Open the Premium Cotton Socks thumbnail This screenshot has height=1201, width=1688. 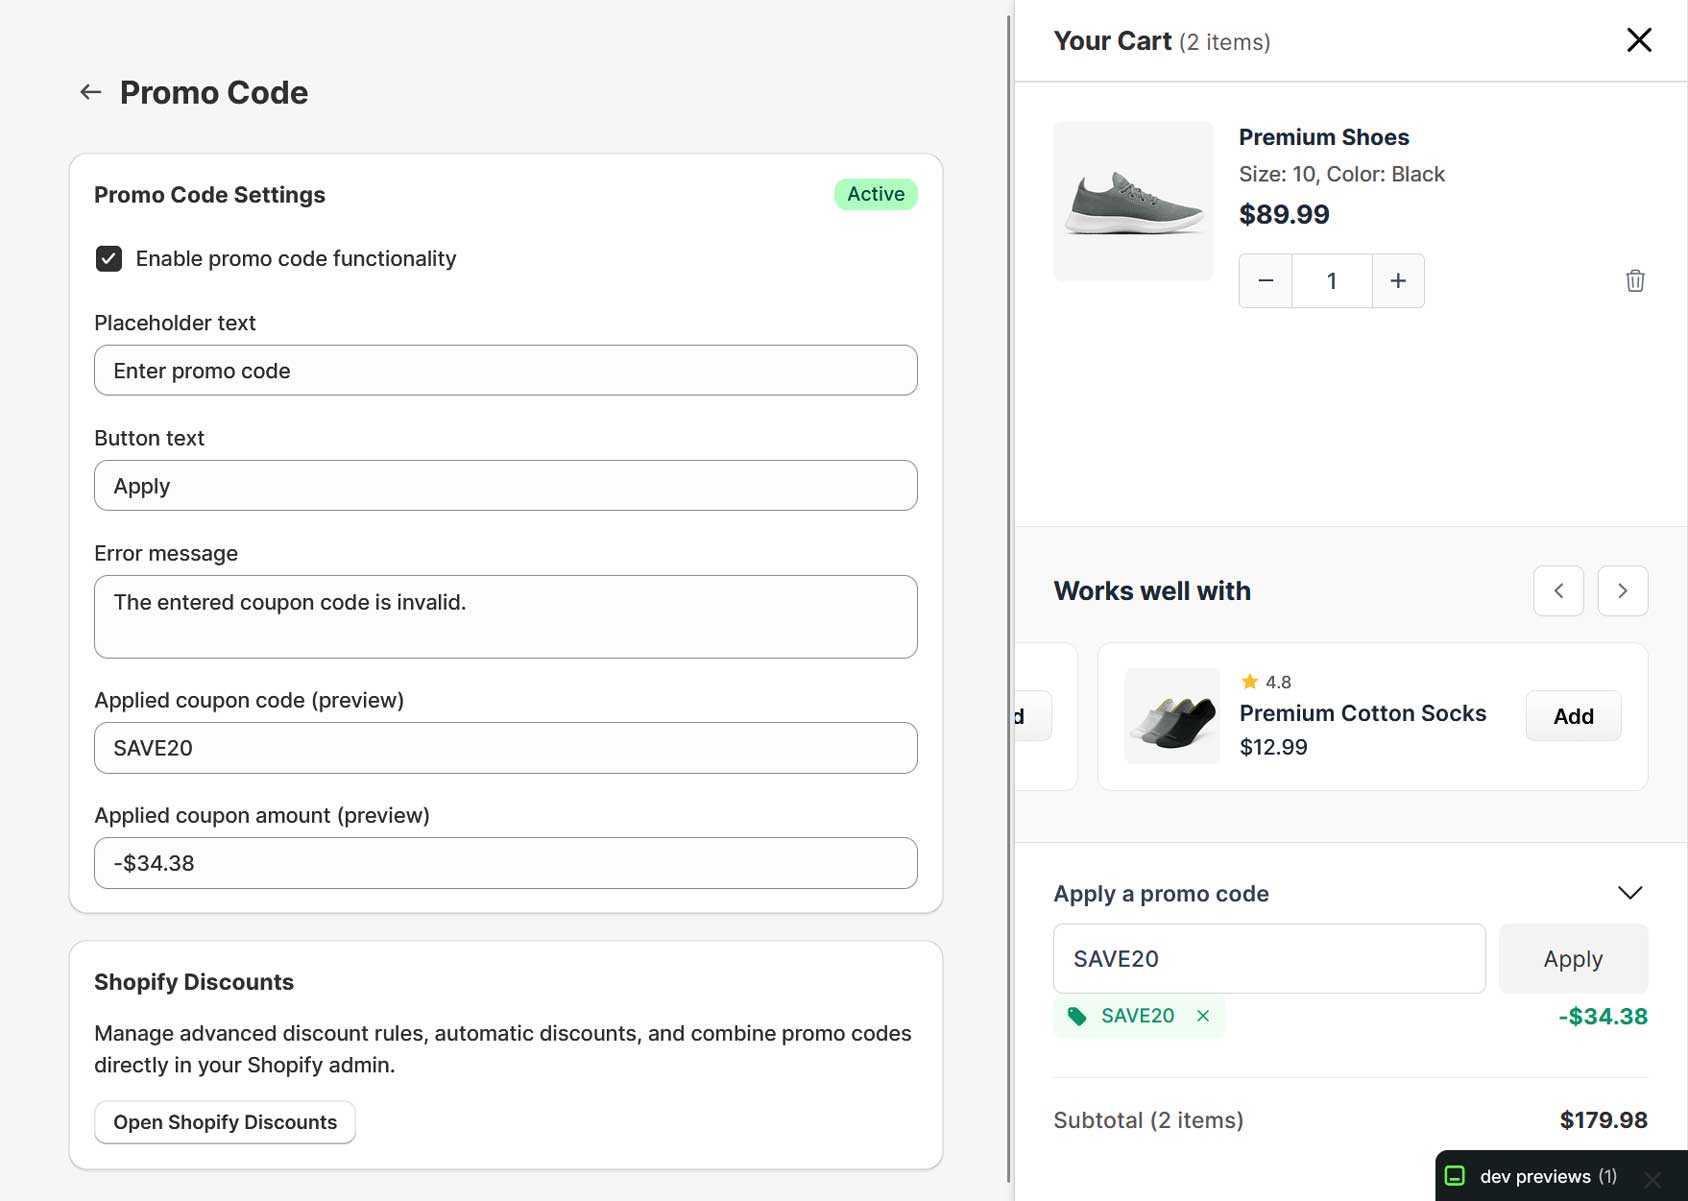pos(1172,716)
